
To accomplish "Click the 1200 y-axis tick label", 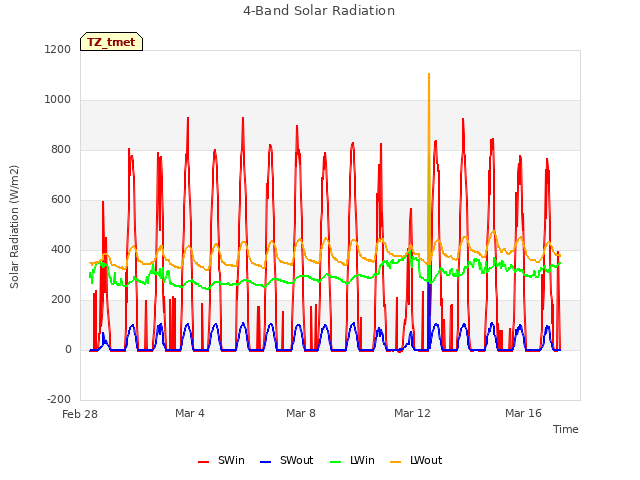I will (58, 50).
